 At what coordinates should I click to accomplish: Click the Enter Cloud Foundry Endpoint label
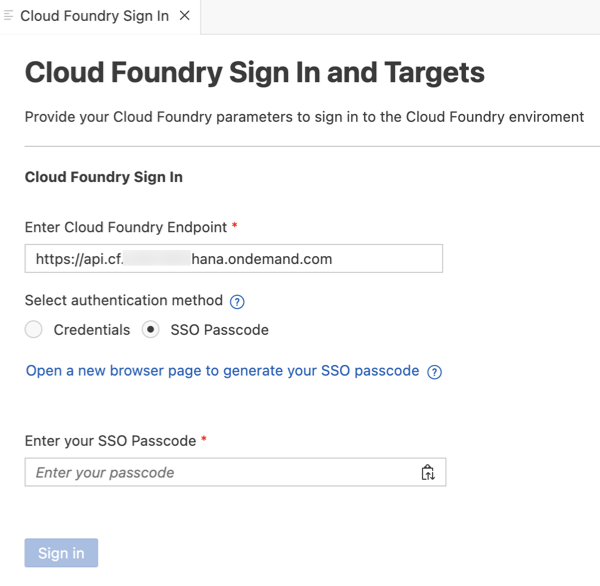point(126,227)
